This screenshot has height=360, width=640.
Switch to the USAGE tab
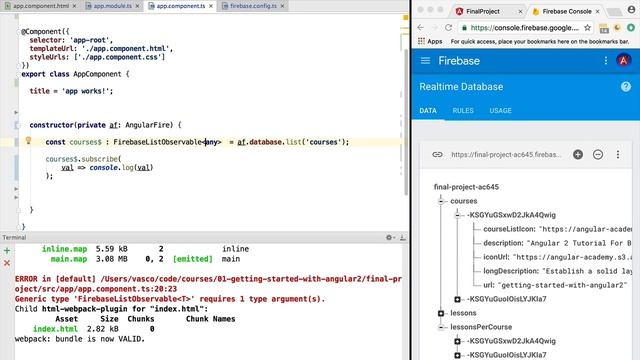500,111
